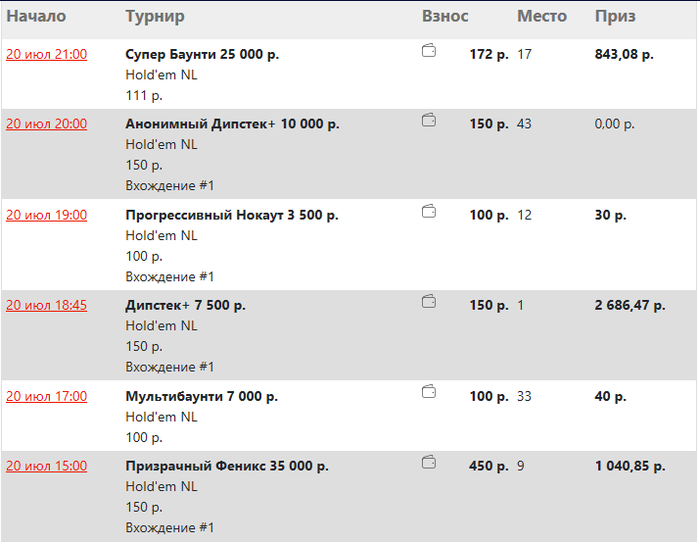
Task: Open the 20 июл 21:00 tournament link
Action: pos(46,54)
